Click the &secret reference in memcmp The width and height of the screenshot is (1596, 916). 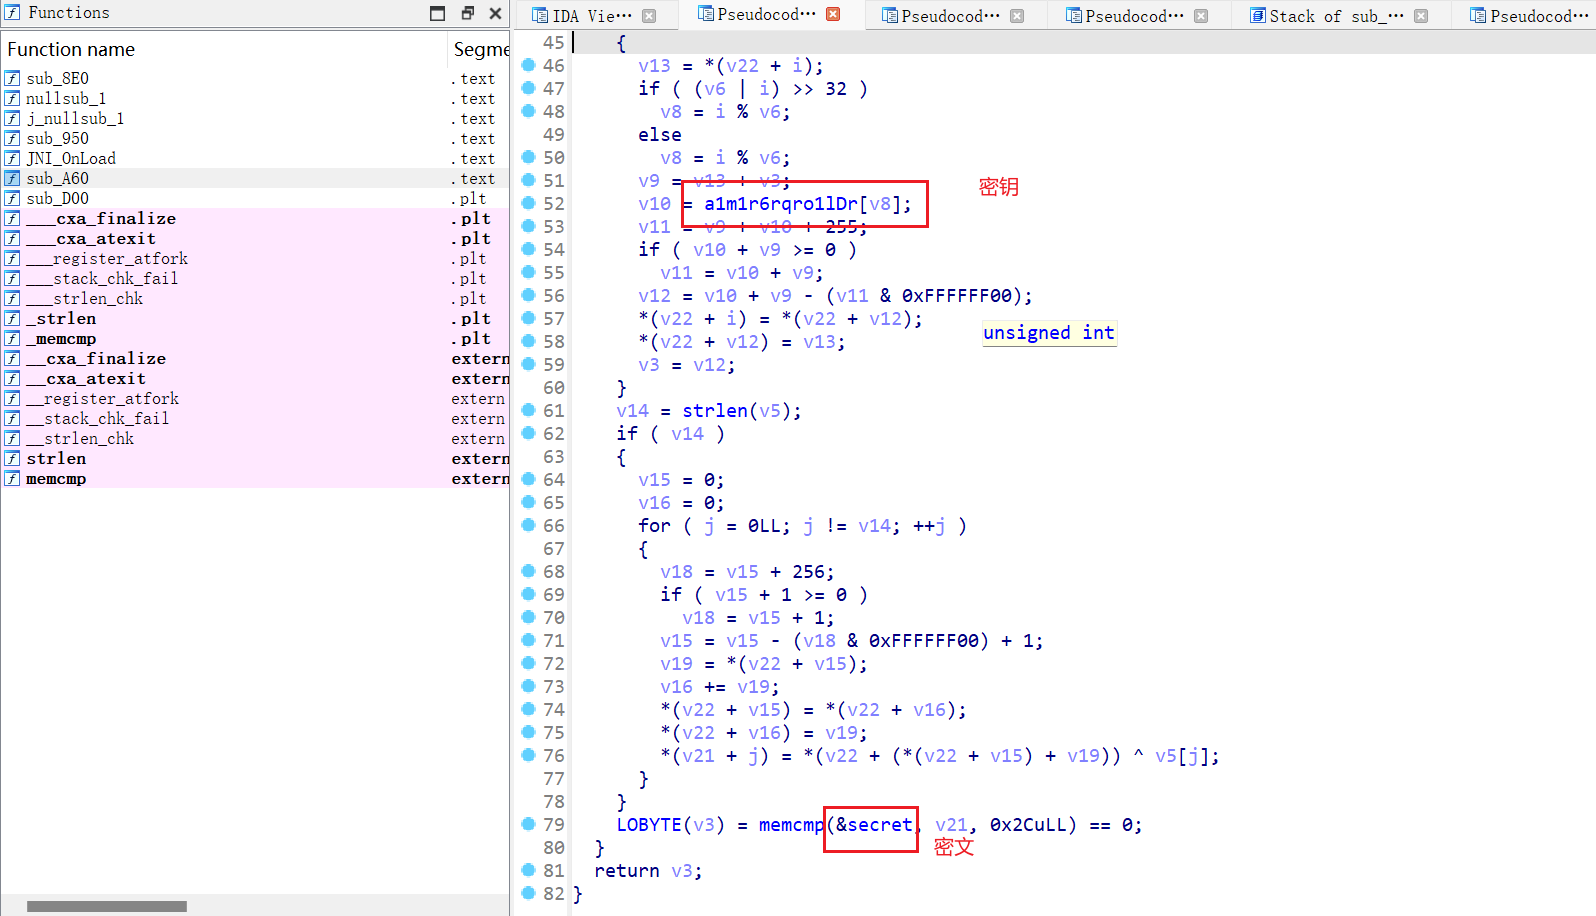coord(874,825)
